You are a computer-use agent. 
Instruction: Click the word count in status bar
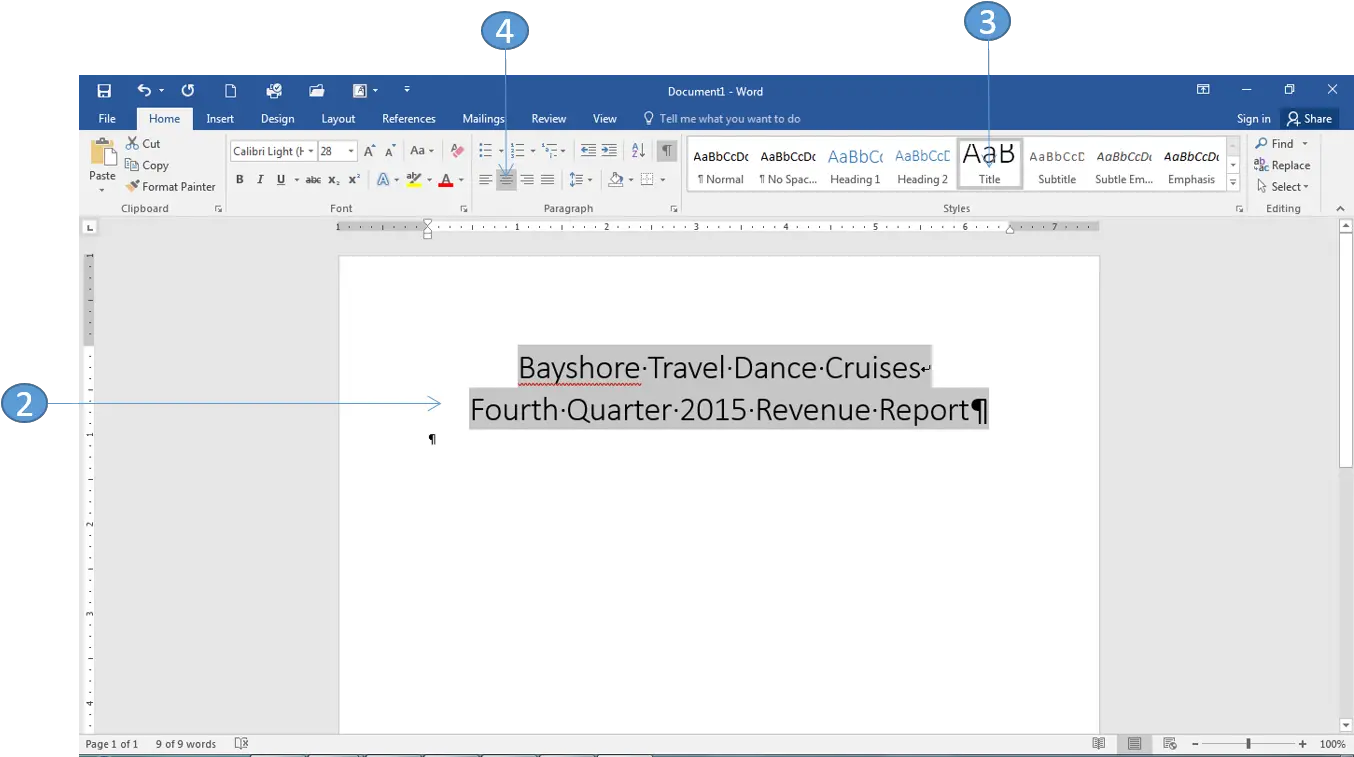pyautogui.click(x=186, y=744)
